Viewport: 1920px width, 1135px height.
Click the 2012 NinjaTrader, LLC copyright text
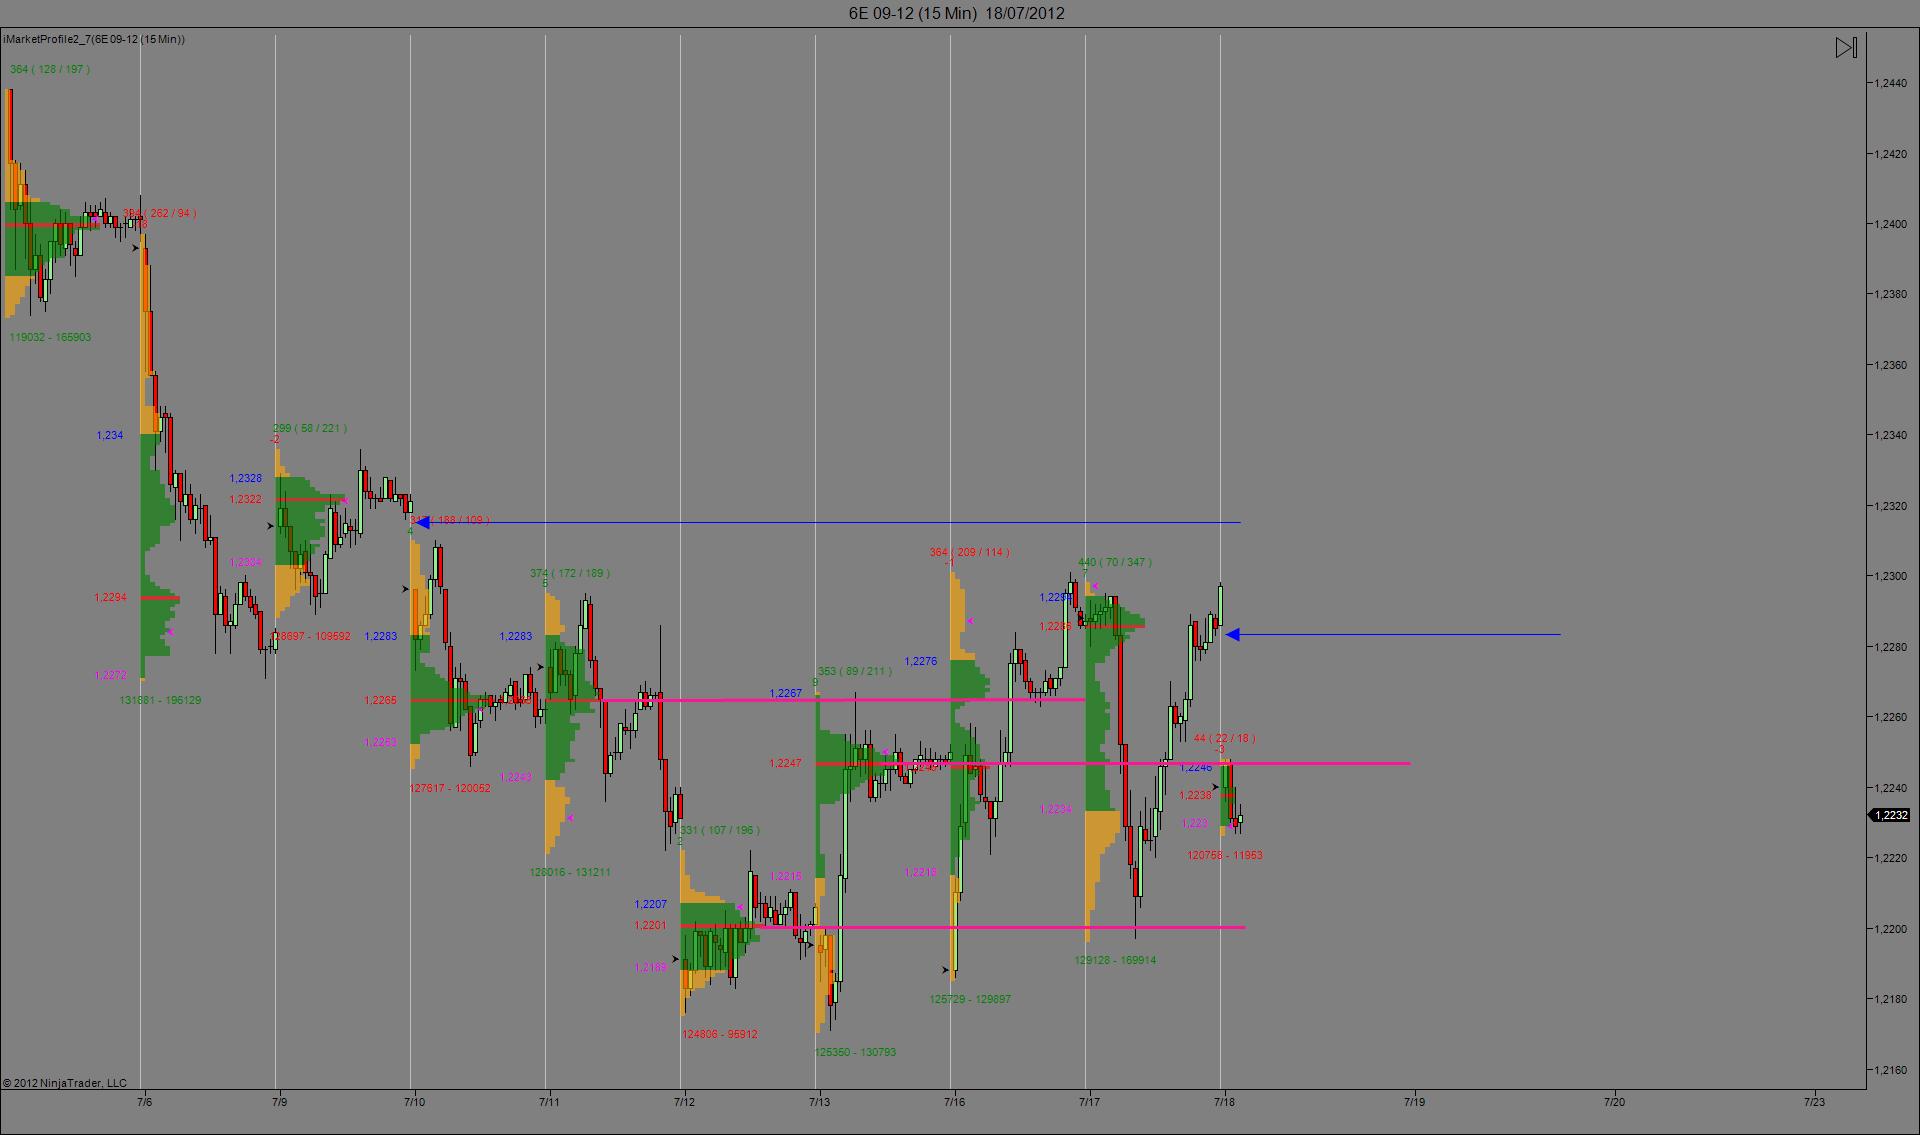click(65, 1083)
